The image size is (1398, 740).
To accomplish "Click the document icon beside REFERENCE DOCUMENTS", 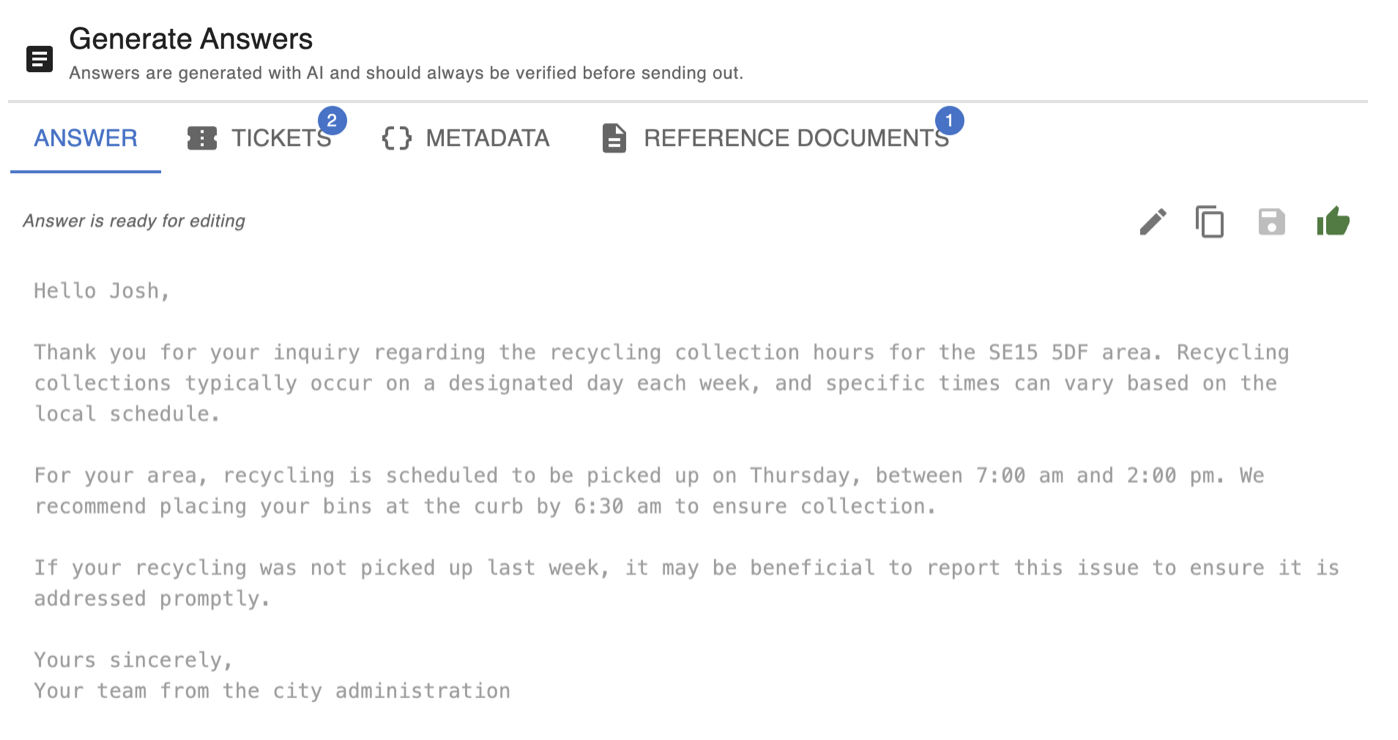I will point(614,138).
